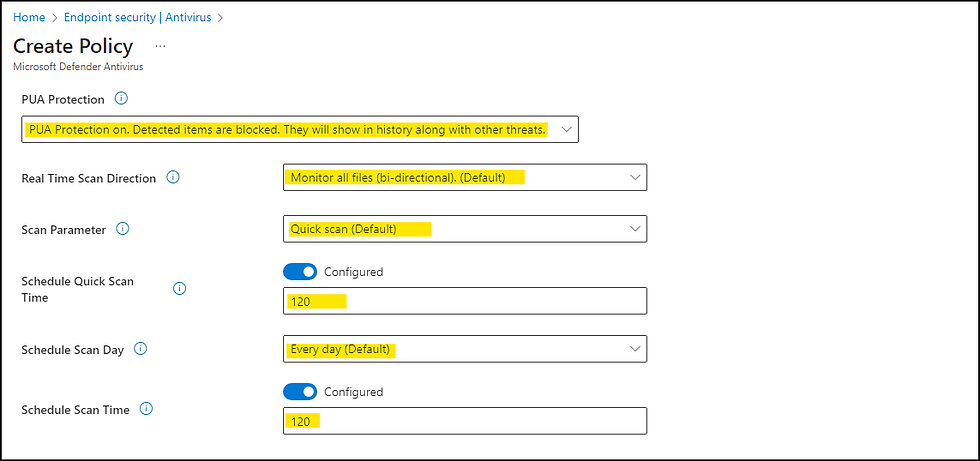980x461 pixels.
Task: Open Real Time Scan Direction dropdown
Action: (x=465, y=177)
